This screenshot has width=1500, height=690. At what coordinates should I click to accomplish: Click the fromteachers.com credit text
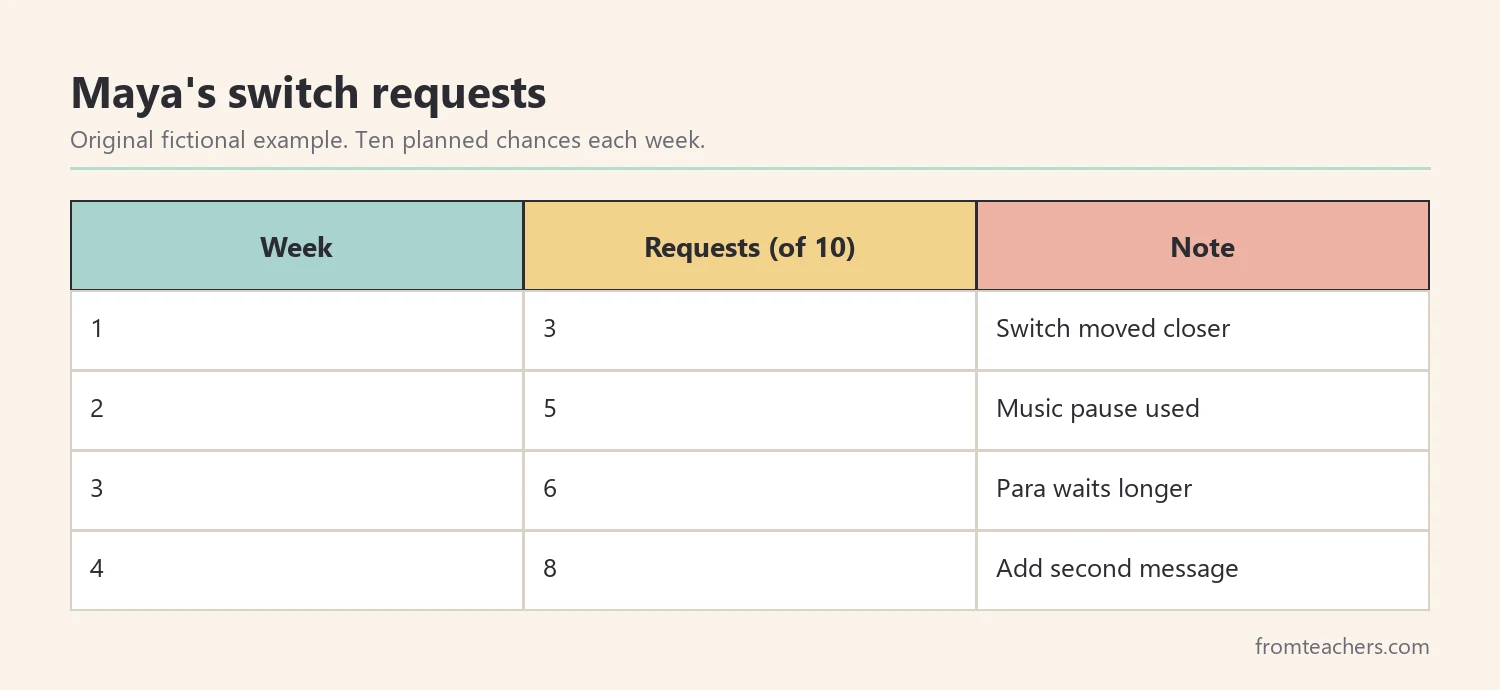tap(1342, 647)
